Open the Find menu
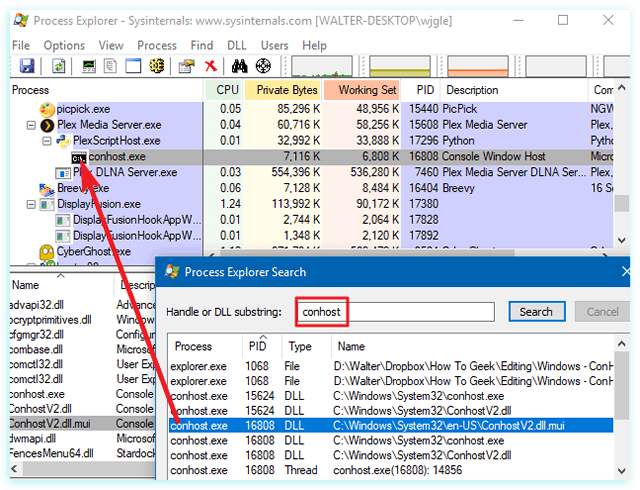Image resolution: width=640 pixels, height=490 pixels. [202, 45]
